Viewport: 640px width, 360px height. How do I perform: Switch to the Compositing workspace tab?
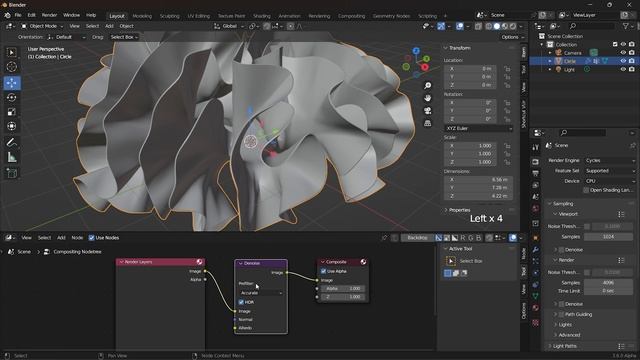351,16
